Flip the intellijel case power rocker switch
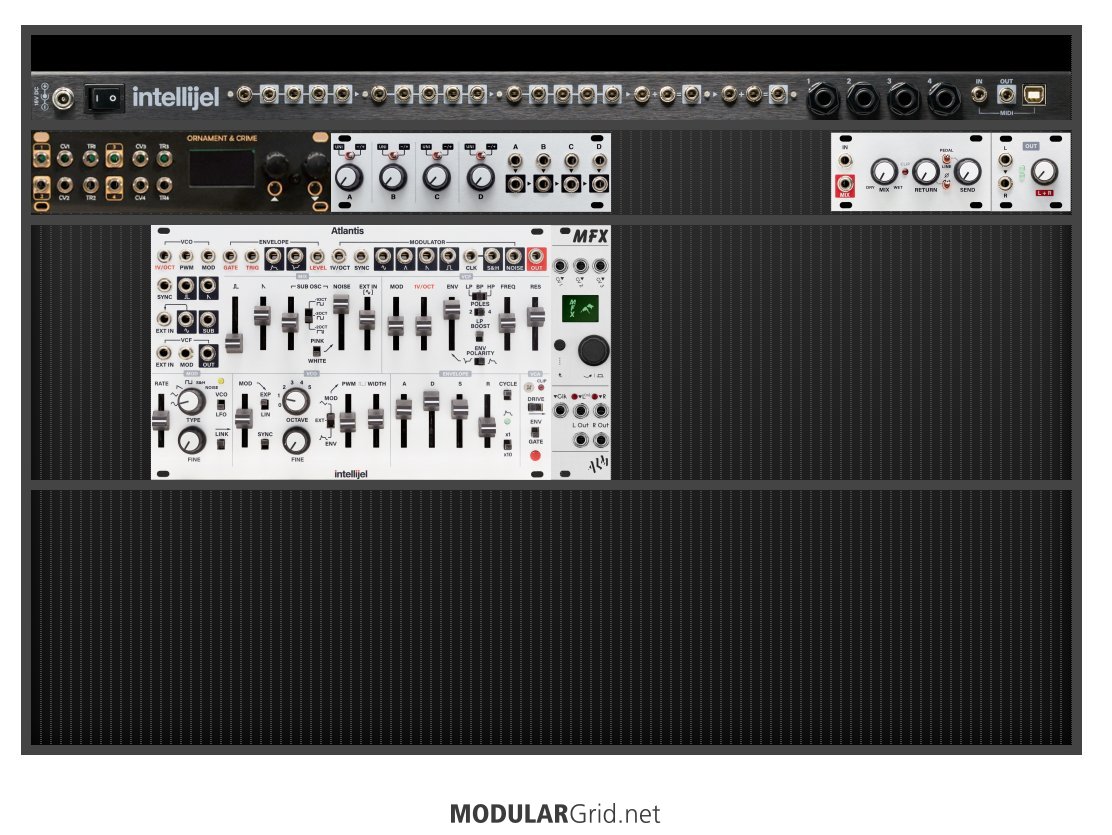 104,97
